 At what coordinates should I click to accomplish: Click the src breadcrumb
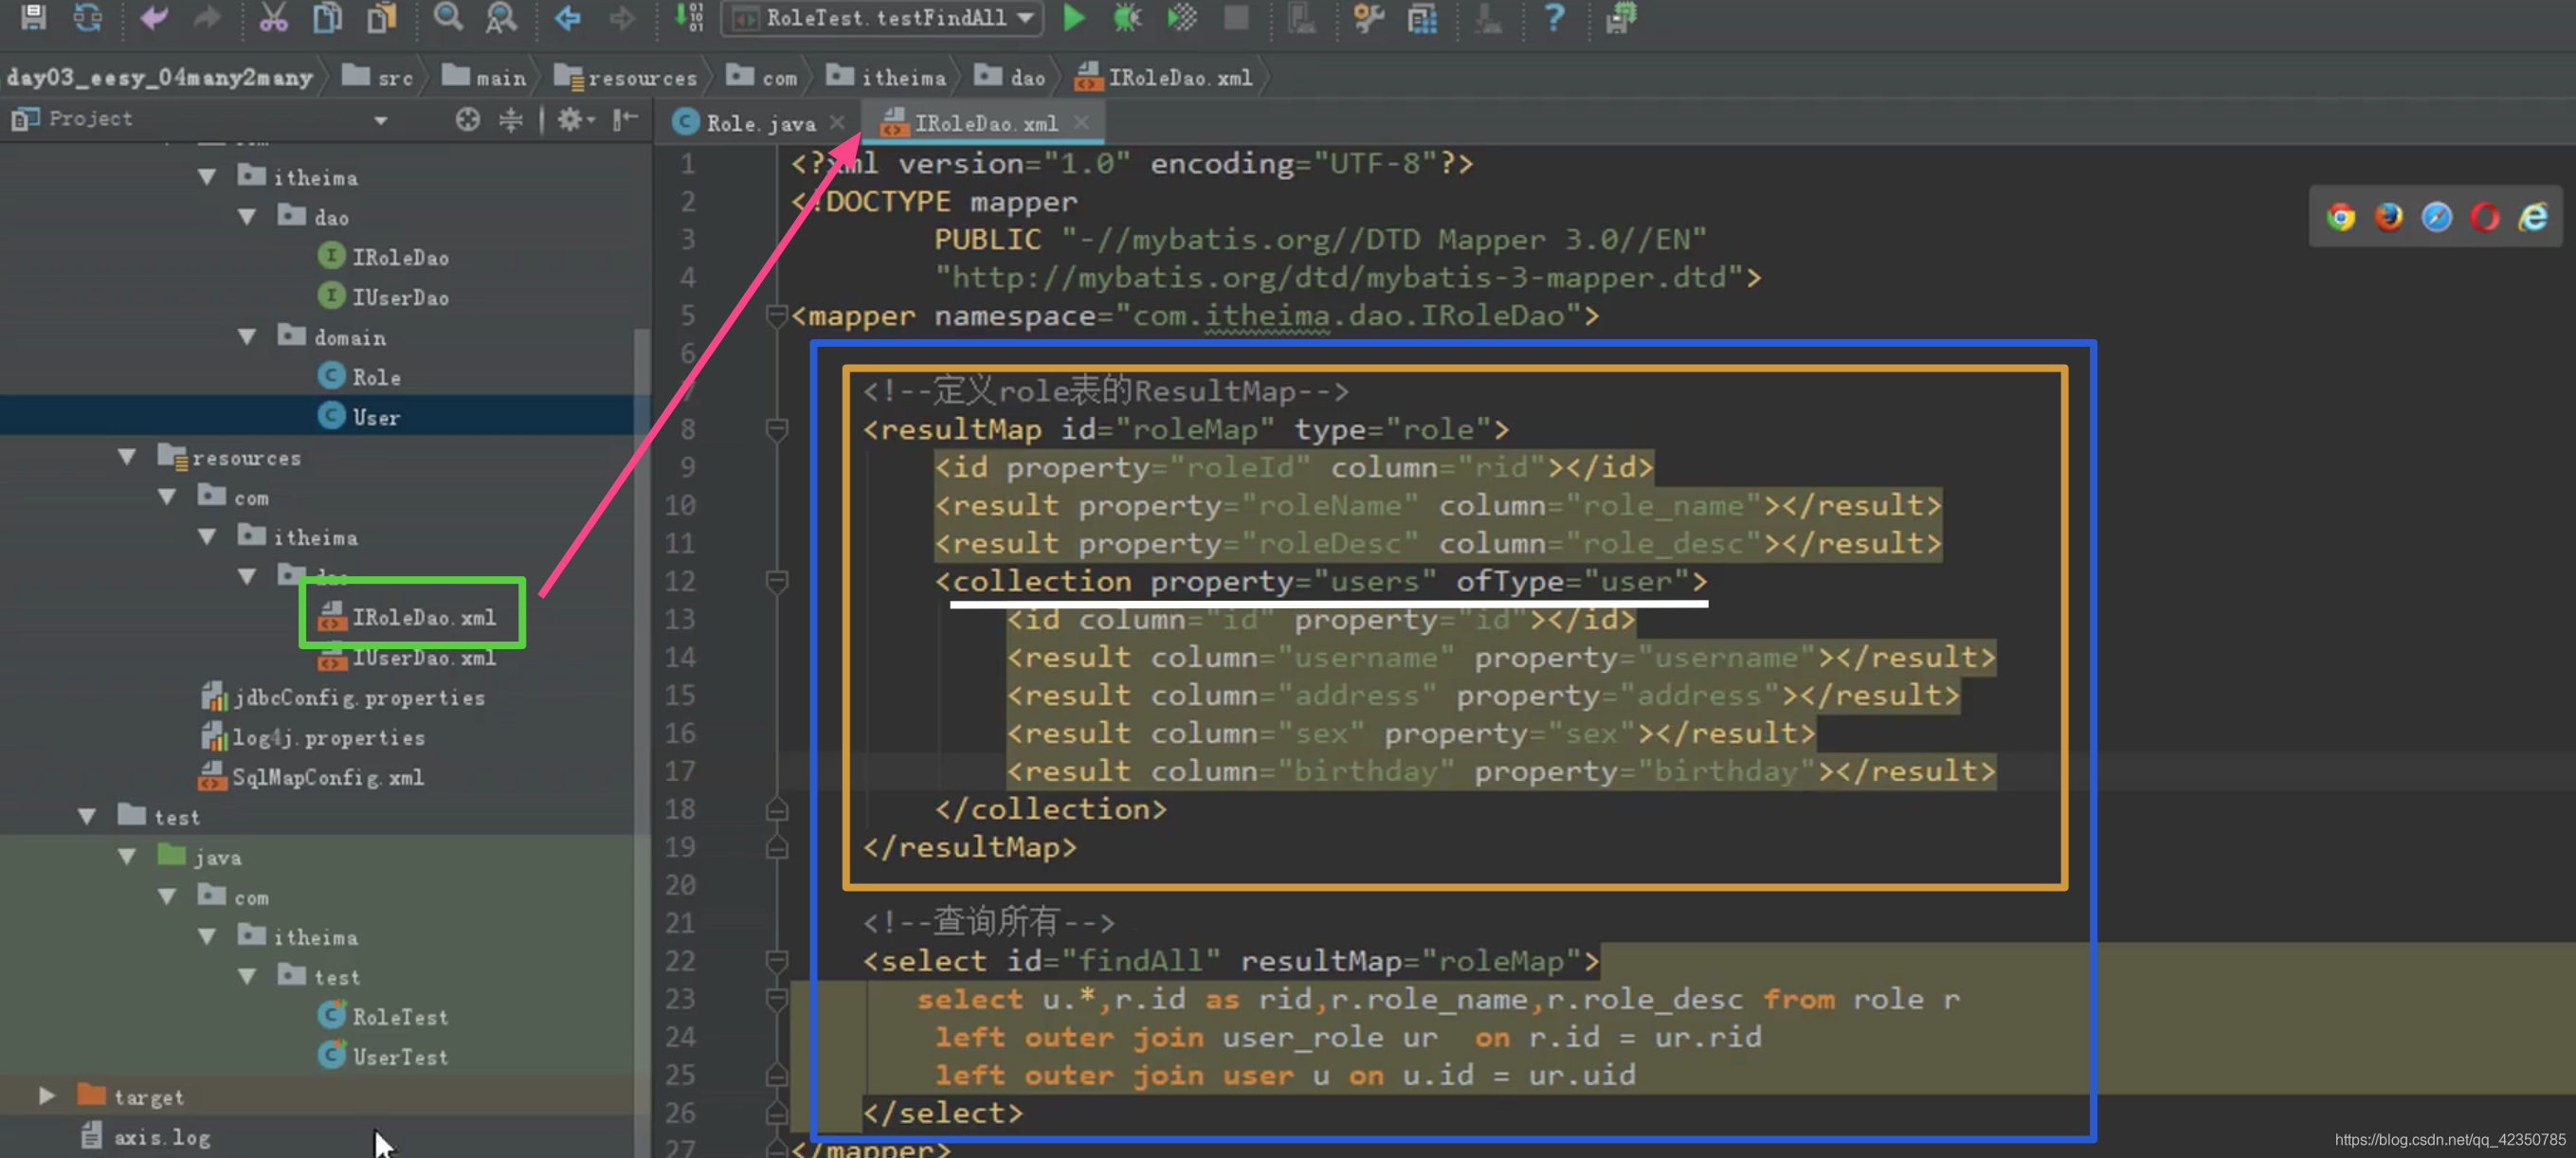(x=378, y=77)
